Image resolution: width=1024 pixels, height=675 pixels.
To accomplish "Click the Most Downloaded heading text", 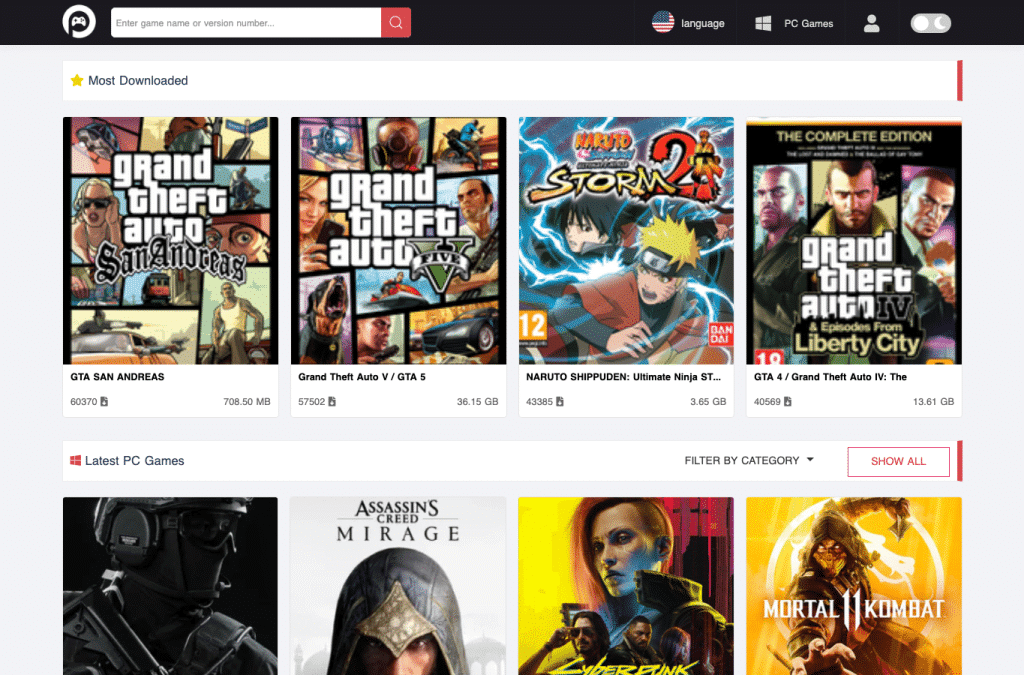I will [138, 80].
